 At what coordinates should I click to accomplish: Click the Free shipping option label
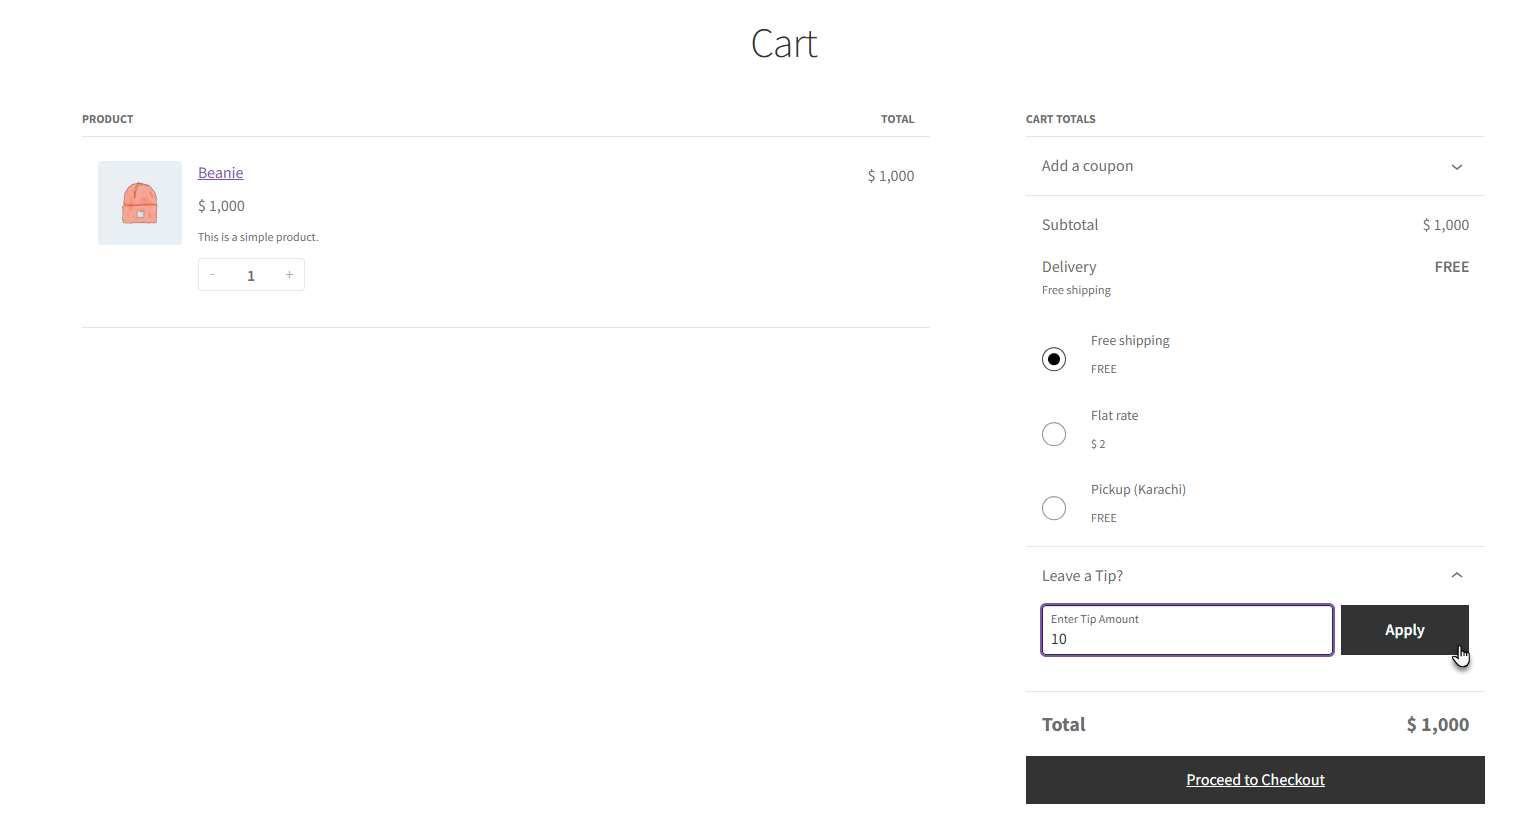point(1130,341)
